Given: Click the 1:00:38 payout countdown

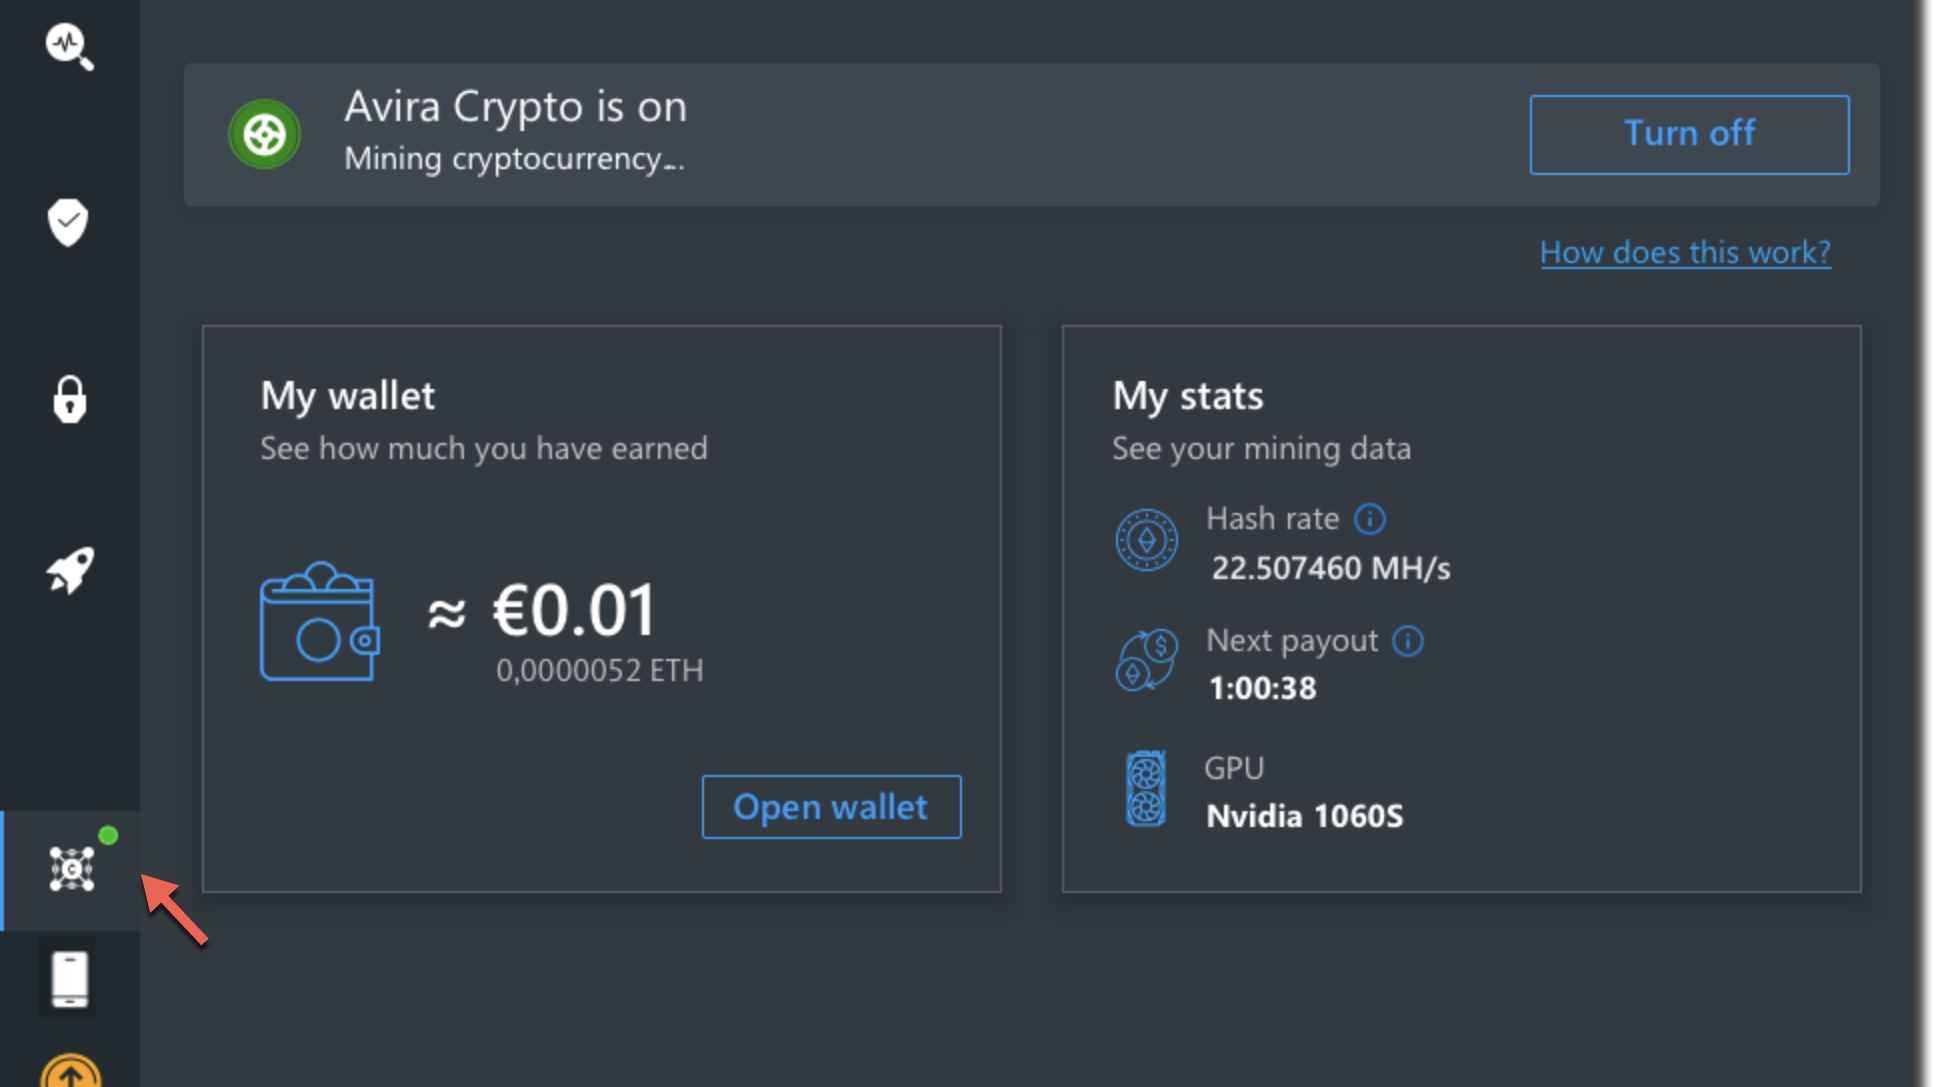Looking at the screenshot, I should (1262, 688).
